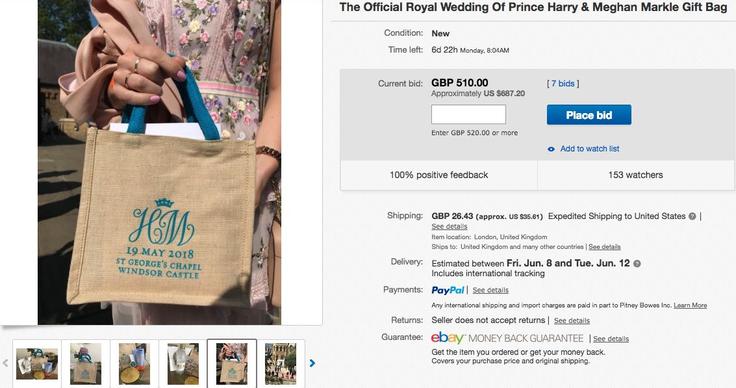Click the main photo of the HM gift bag
This screenshot has height=388, width=736.
(159, 162)
